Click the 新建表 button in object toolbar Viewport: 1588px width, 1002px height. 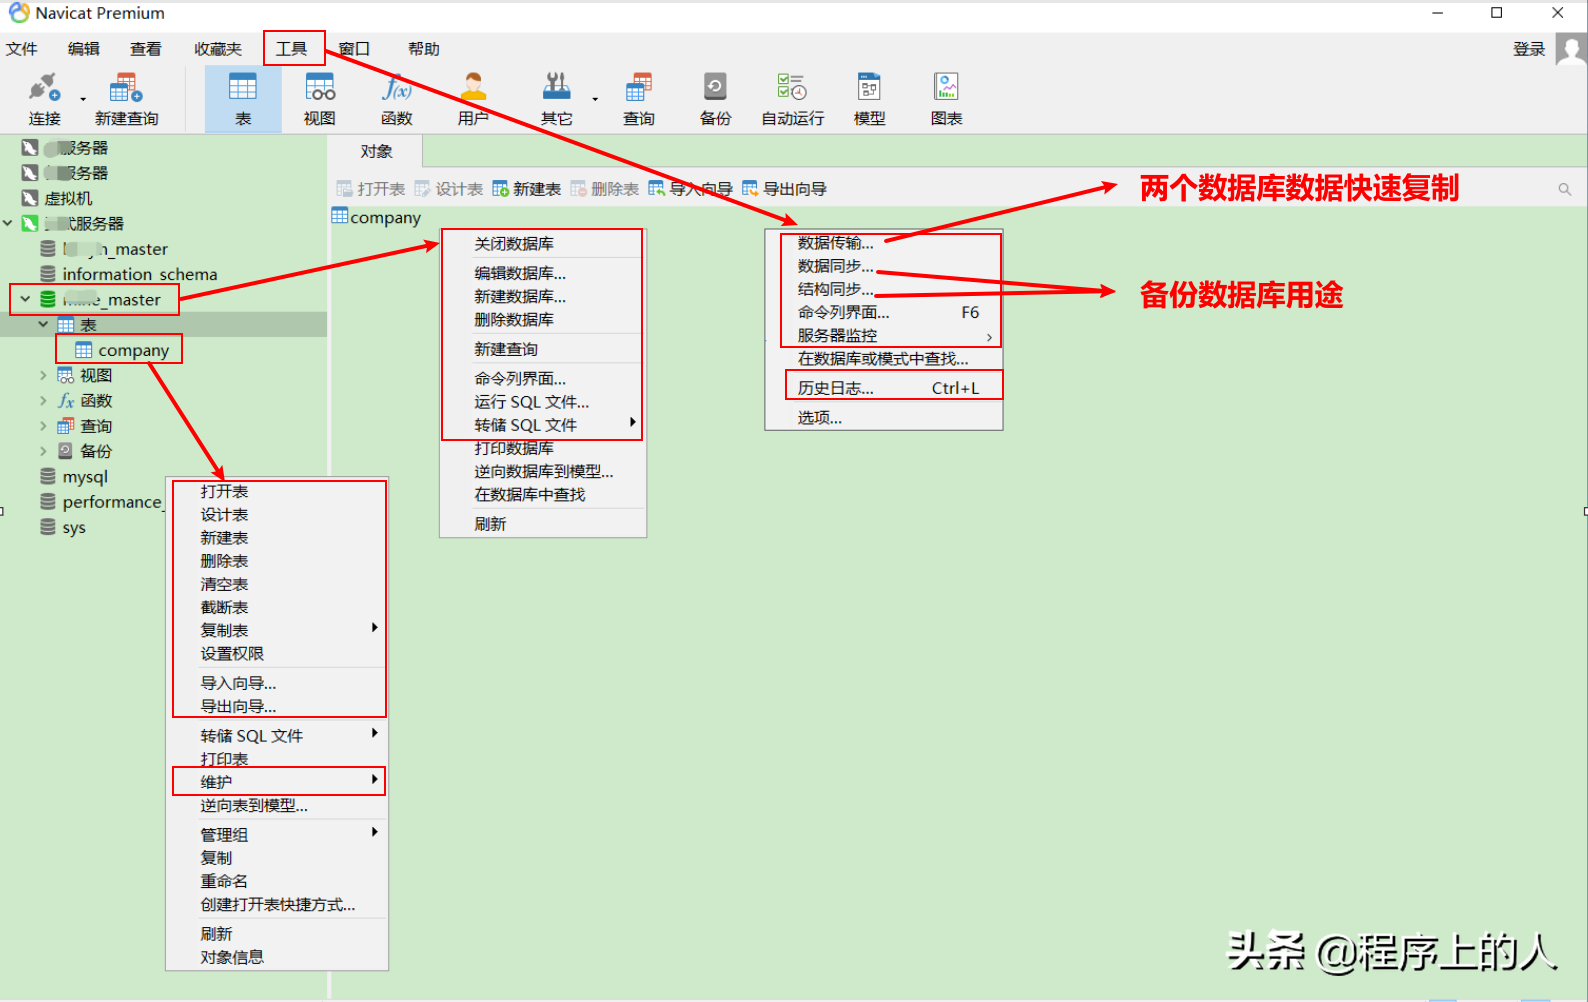pos(527,189)
